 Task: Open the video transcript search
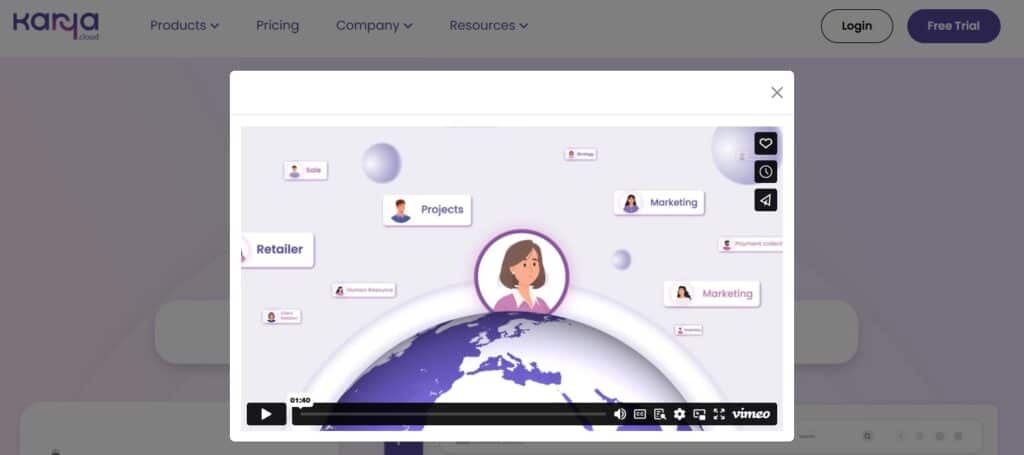click(660, 414)
